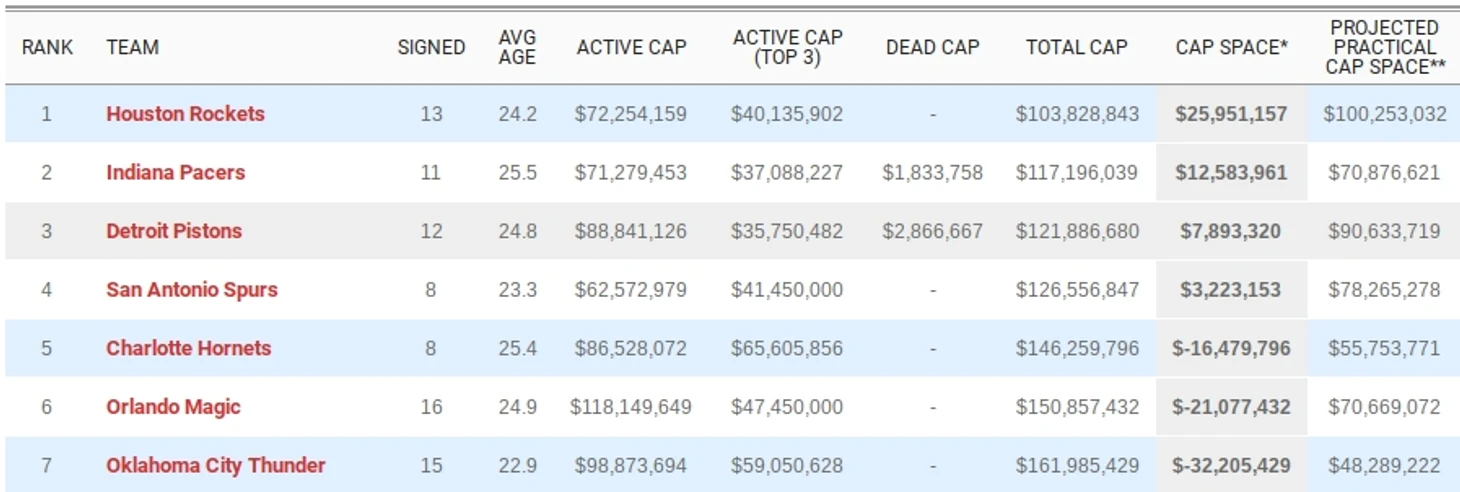Click Orlando's $118,149,649 active cap value
The width and height of the screenshot is (1460, 492).
(x=630, y=407)
